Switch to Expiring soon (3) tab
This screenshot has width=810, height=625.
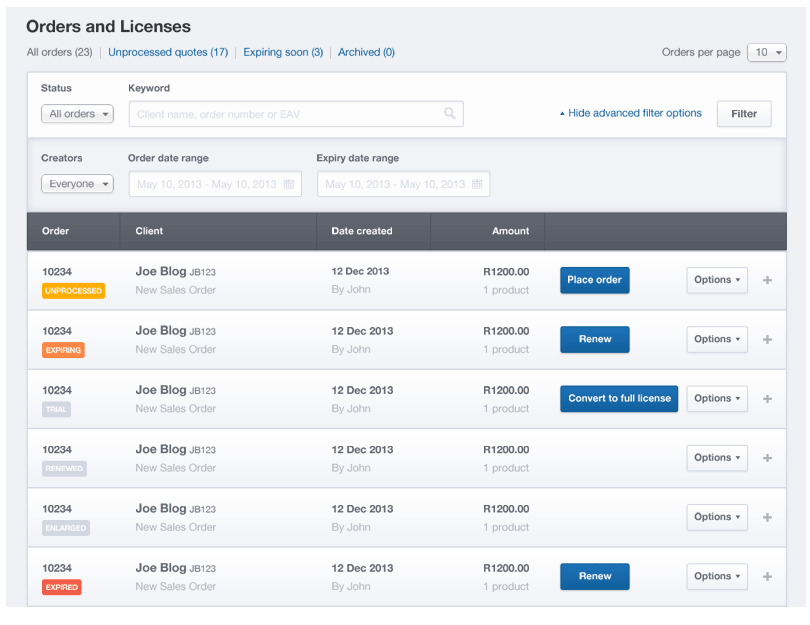(x=283, y=52)
